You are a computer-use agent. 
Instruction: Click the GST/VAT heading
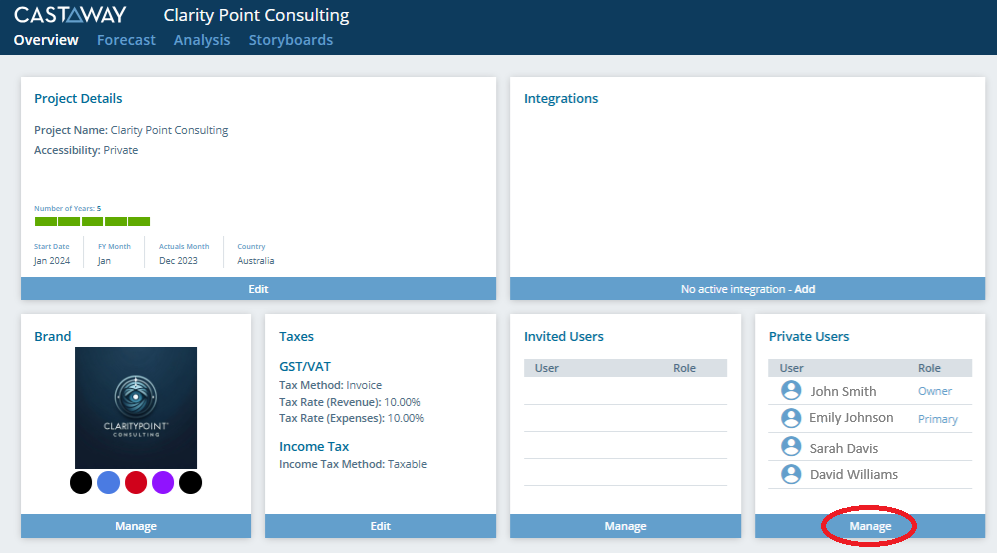point(305,367)
